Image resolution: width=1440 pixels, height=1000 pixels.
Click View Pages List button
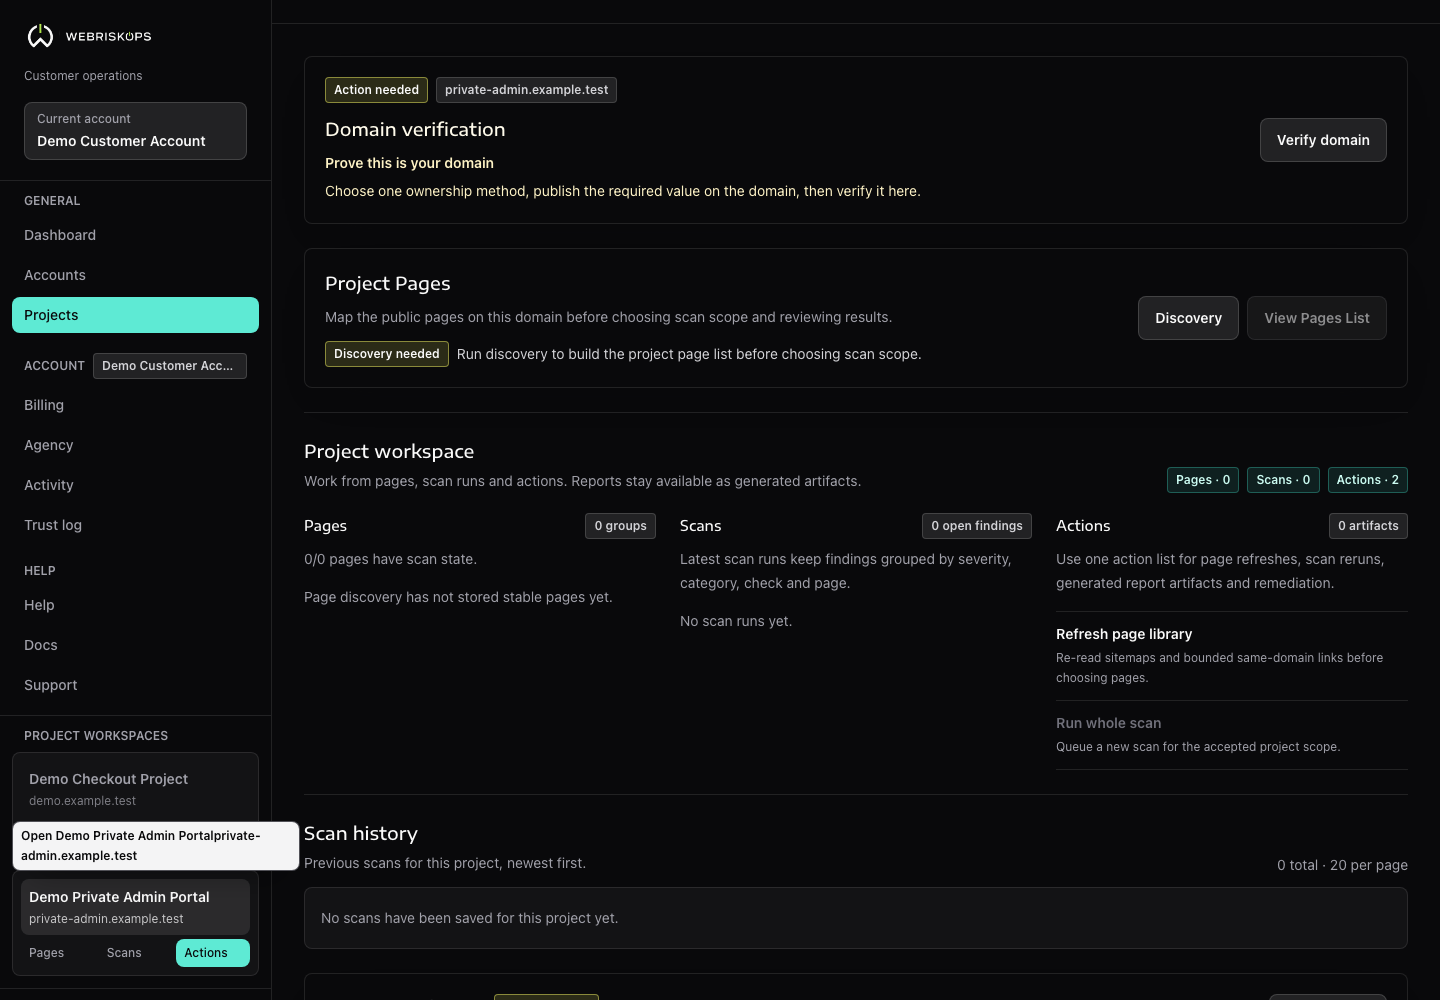pyautogui.click(x=1317, y=318)
